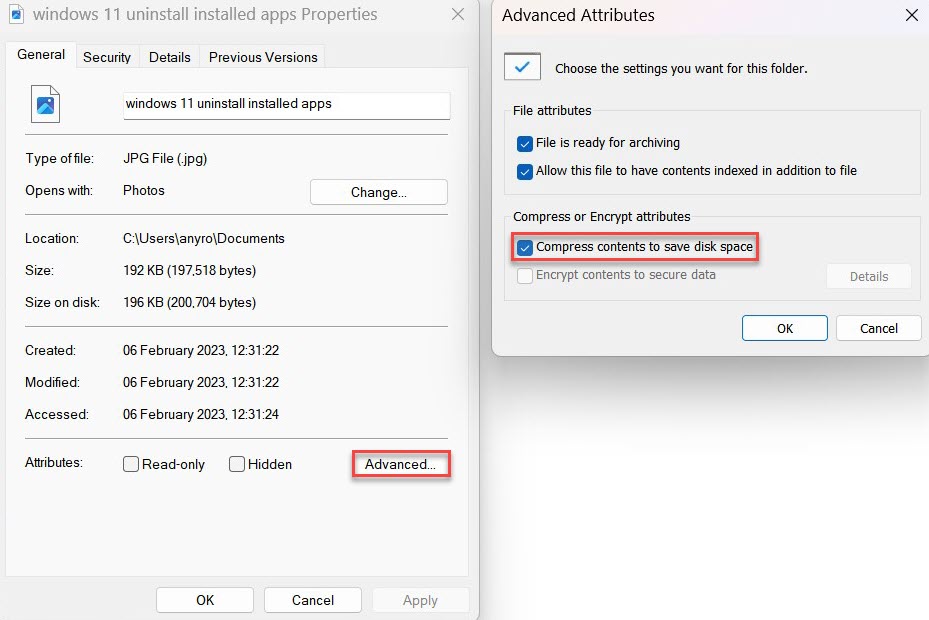Open the Advanced... attributes button
929x620 pixels.
coord(401,464)
